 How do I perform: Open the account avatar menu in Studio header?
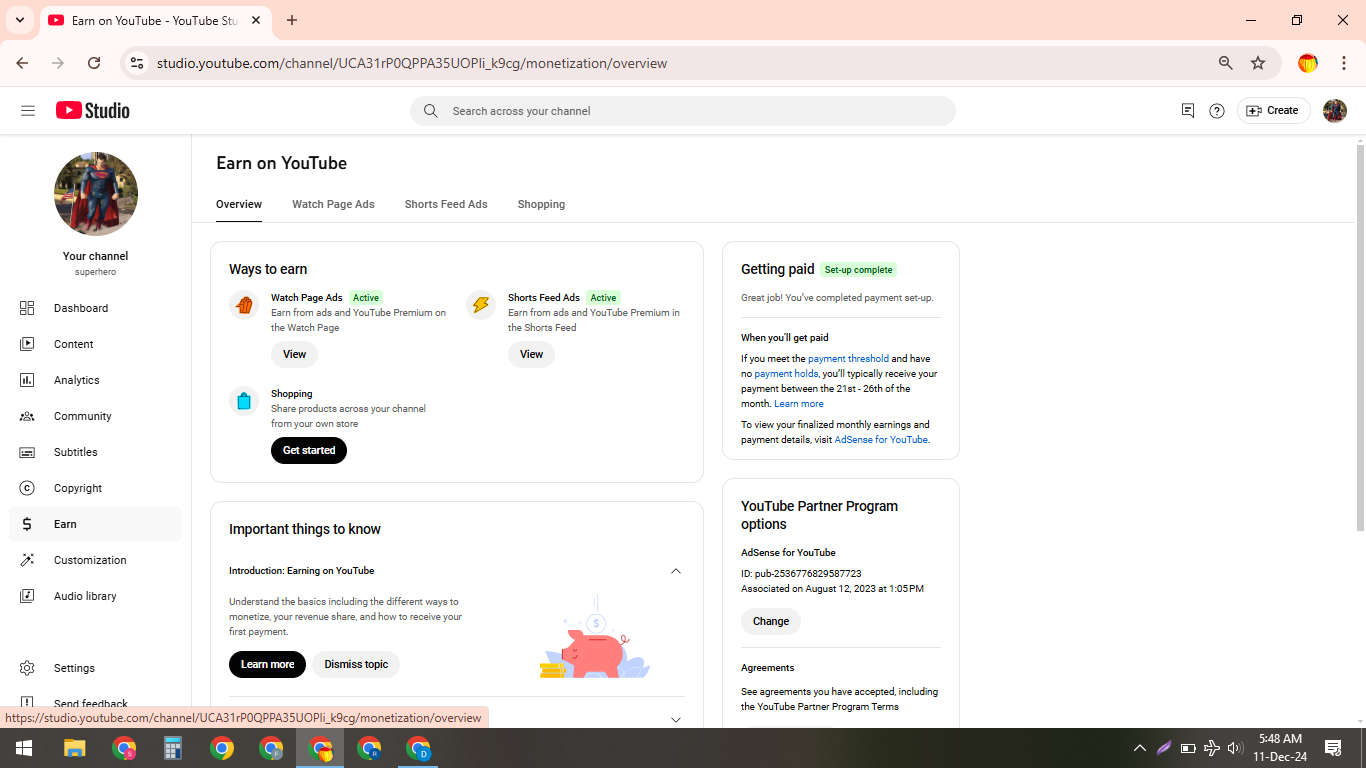pyautogui.click(x=1335, y=111)
